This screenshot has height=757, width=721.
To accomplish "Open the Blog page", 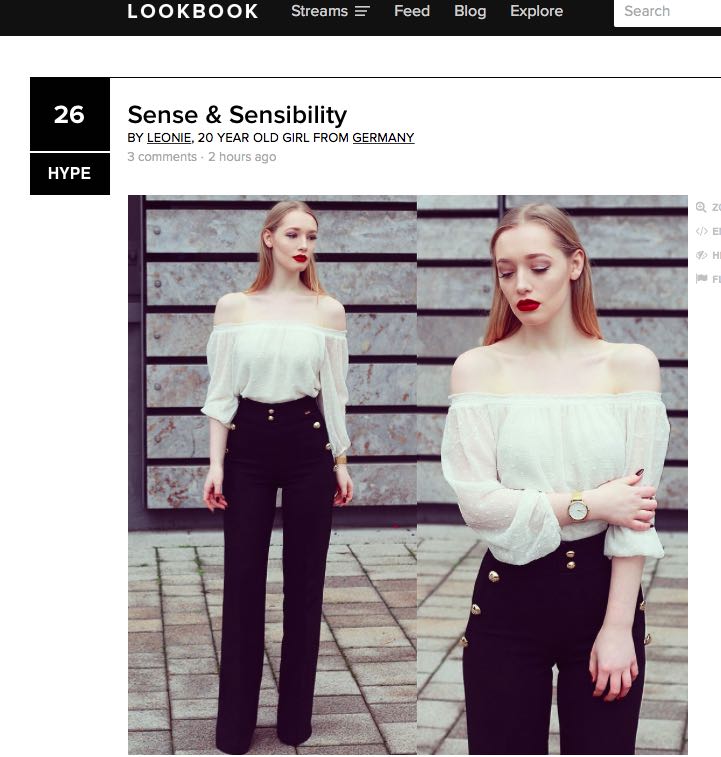I will click(x=470, y=11).
